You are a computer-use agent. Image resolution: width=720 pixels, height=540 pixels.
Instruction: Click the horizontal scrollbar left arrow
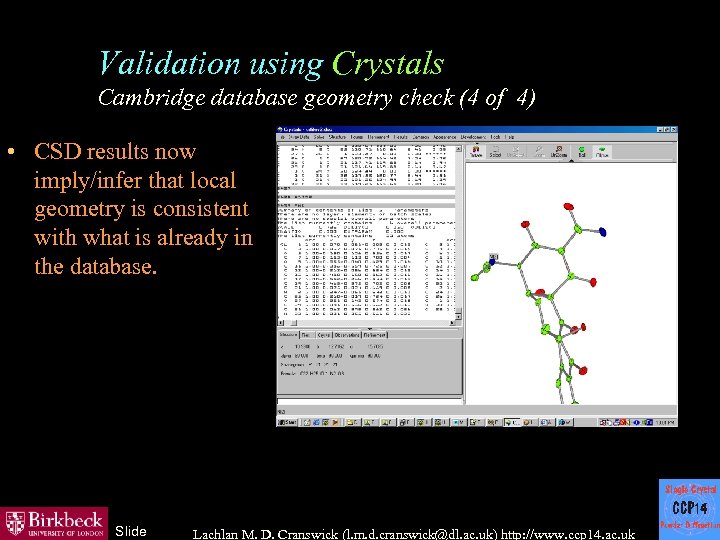click(x=281, y=323)
